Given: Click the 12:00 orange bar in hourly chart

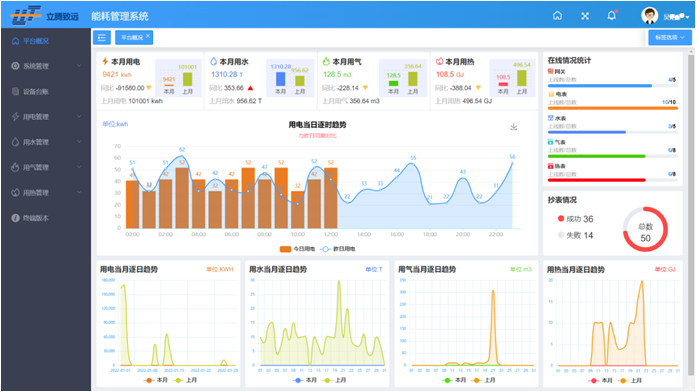Looking at the screenshot, I should (331, 198).
